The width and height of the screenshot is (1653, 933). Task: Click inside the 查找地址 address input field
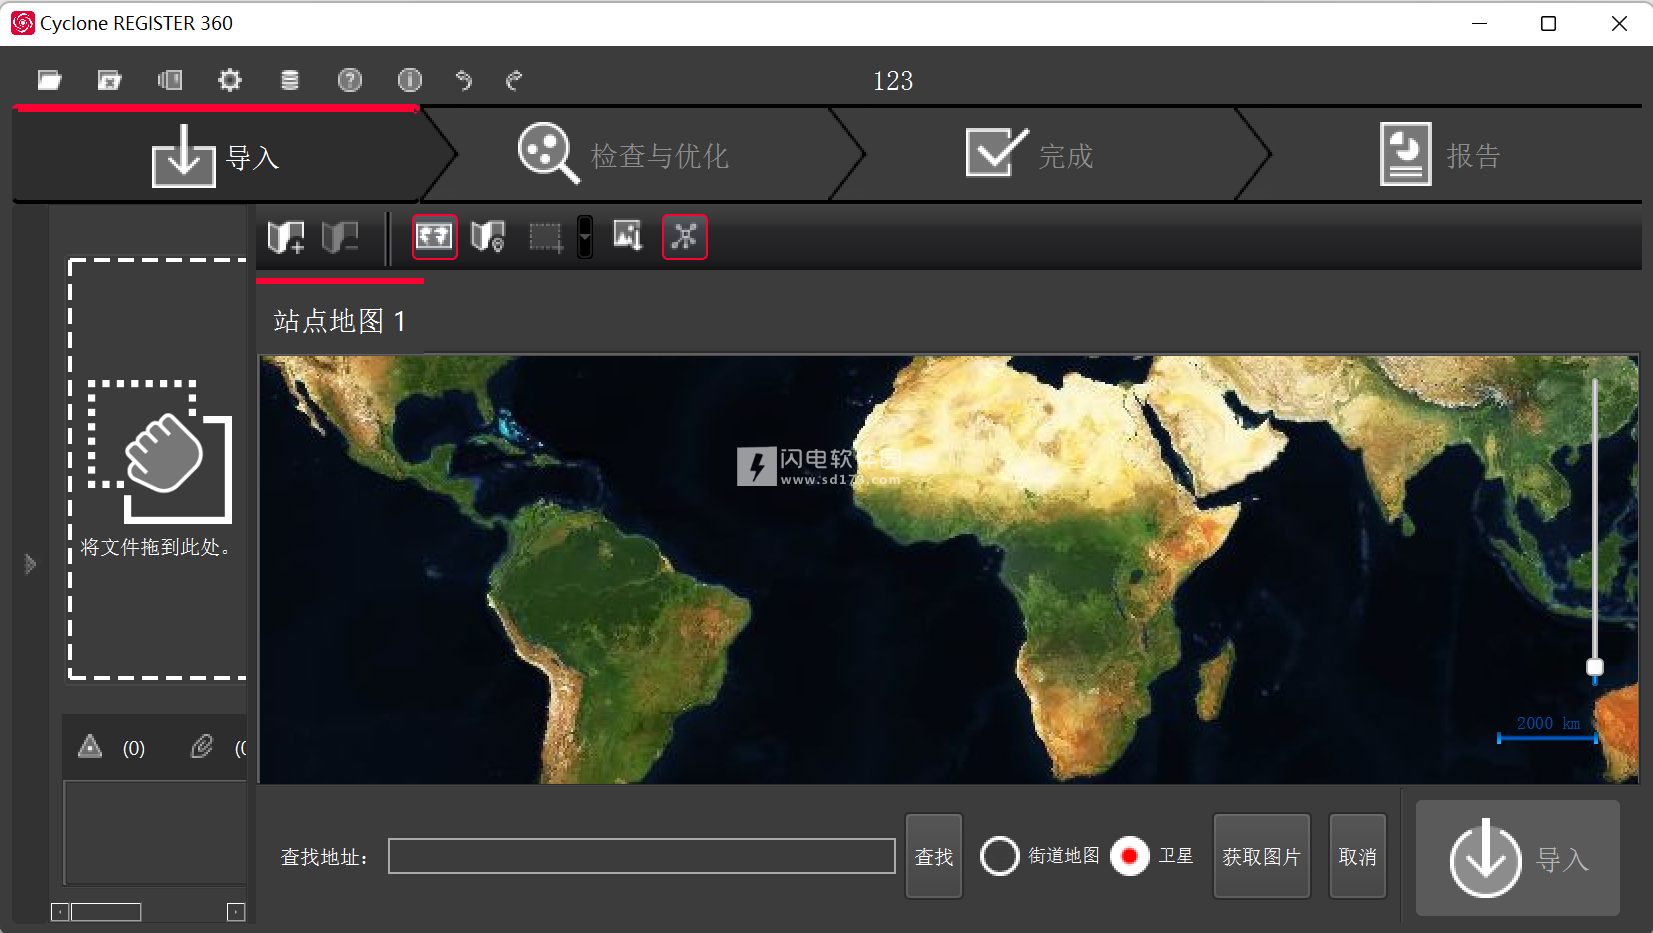coord(640,856)
